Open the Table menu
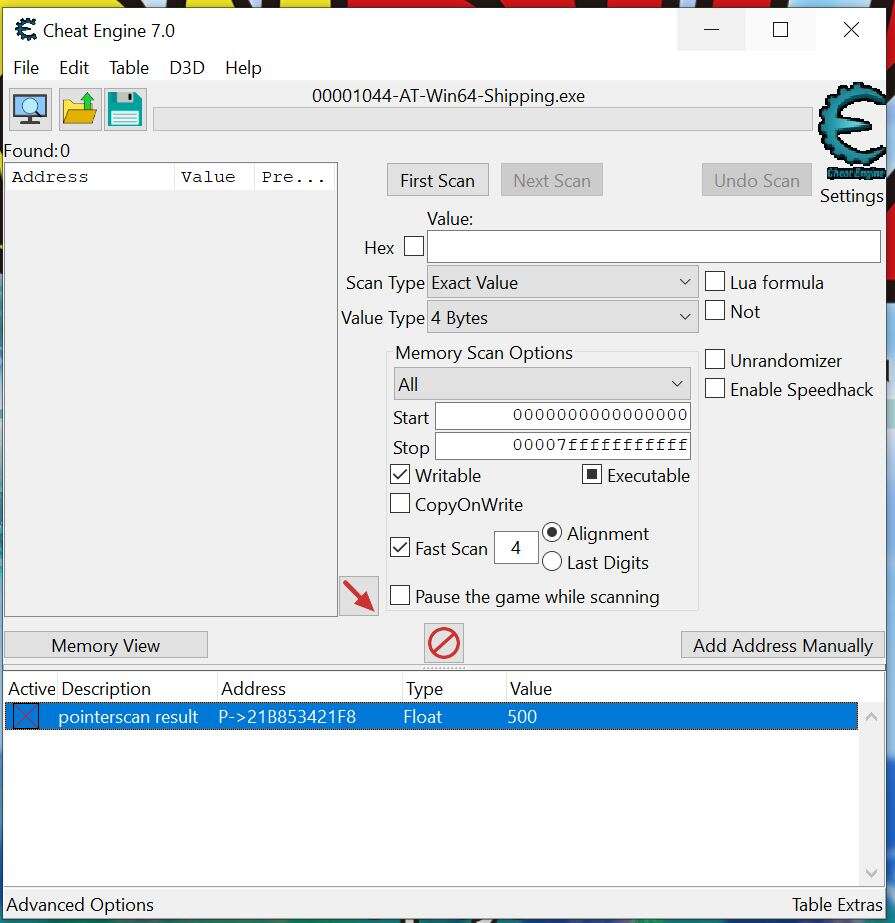Viewport: 895px width, 923px height. pyautogui.click(x=129, y=68)
